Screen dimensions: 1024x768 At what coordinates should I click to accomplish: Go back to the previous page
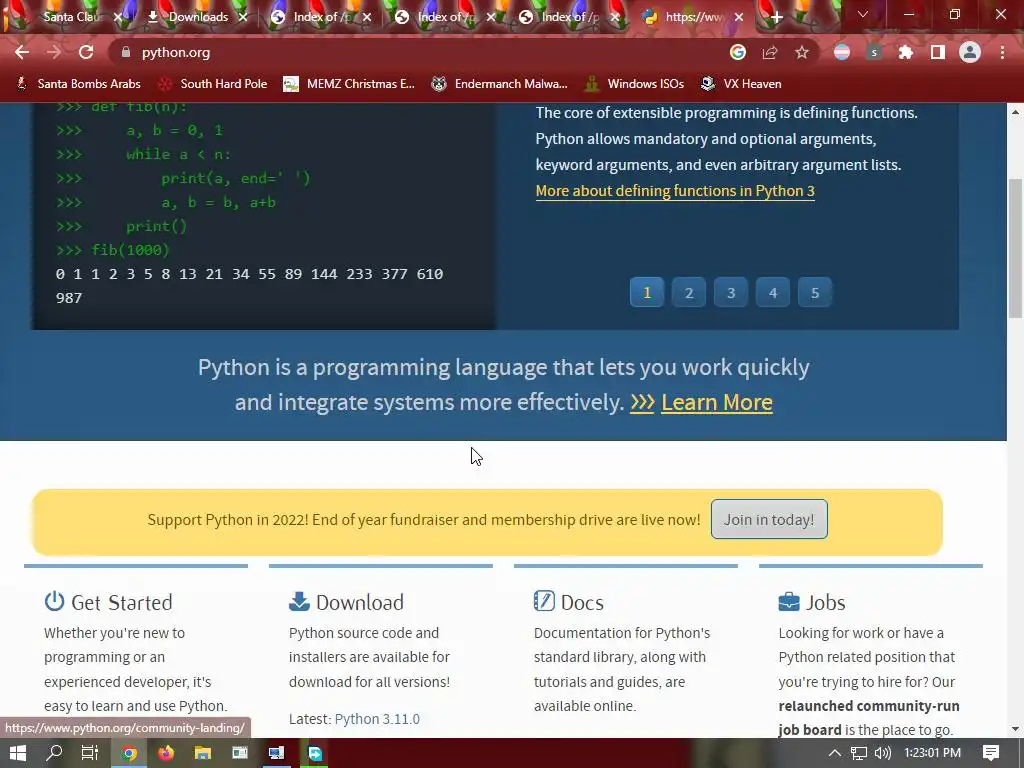[x=22, y=52]
